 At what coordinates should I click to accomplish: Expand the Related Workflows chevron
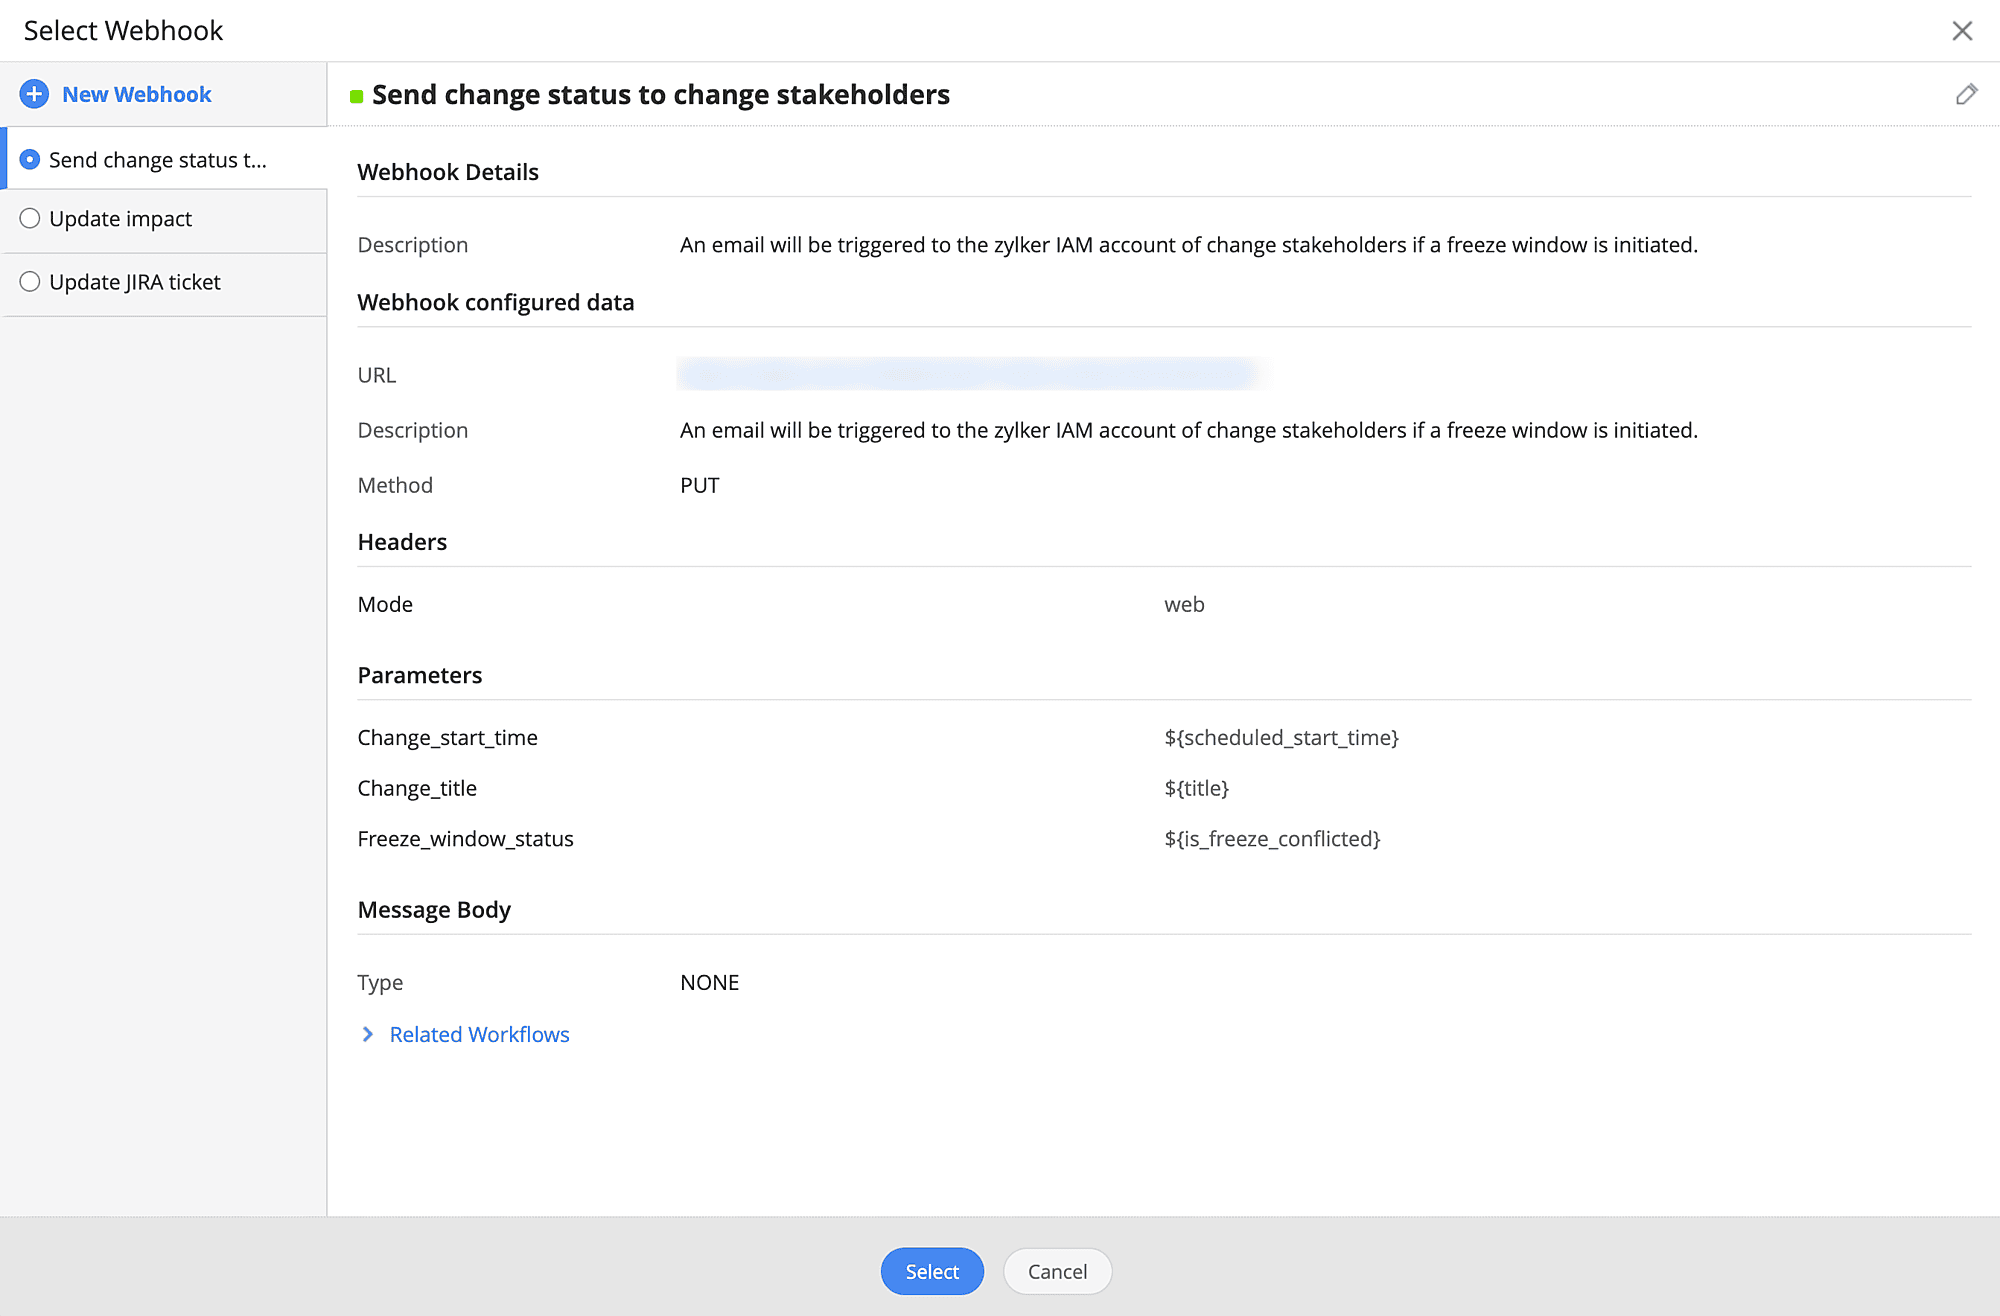click(x=368, y=1034)
